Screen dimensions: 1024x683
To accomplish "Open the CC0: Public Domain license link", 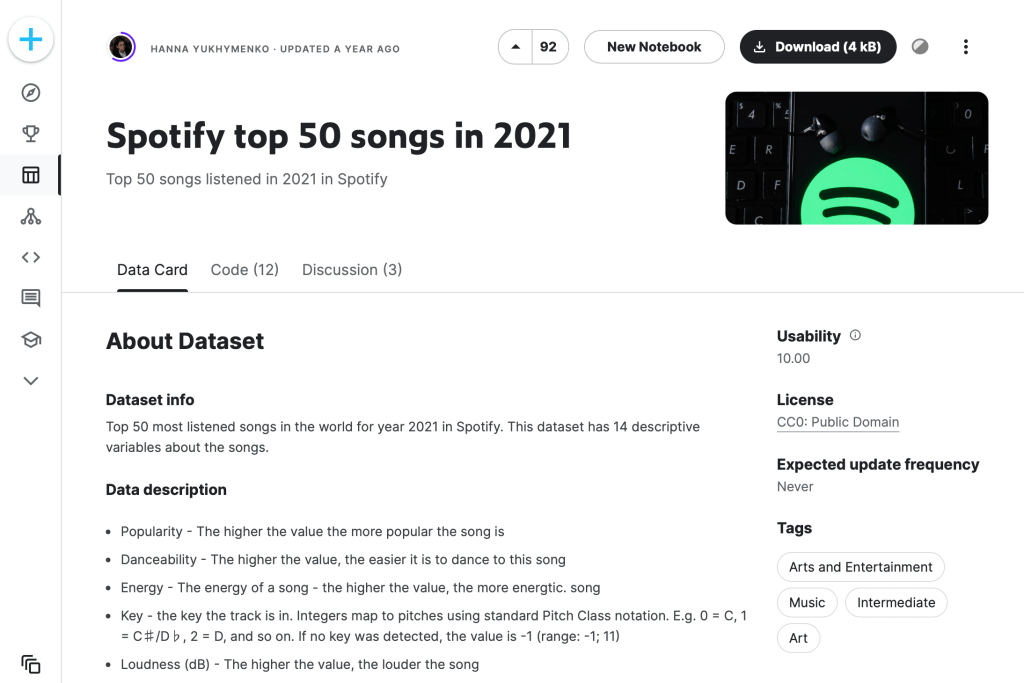I will 838,422.
